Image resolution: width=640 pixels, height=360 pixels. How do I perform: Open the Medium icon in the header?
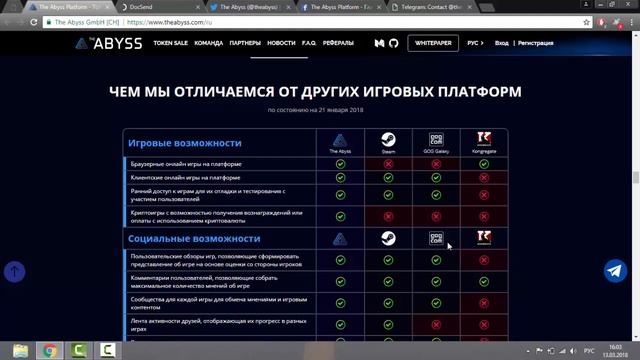(379, 43)
